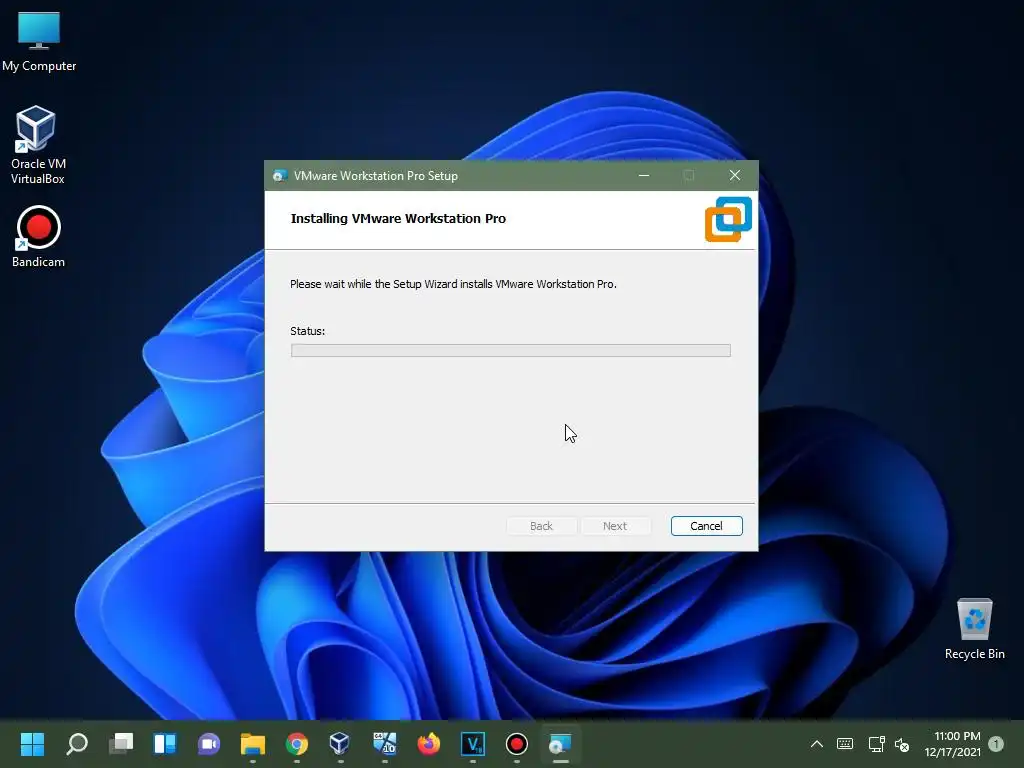Image resolution: width=1024 pixels, height=768 pixels.
Task: Click the installation Status progress bar
Action: pos(511,351)
